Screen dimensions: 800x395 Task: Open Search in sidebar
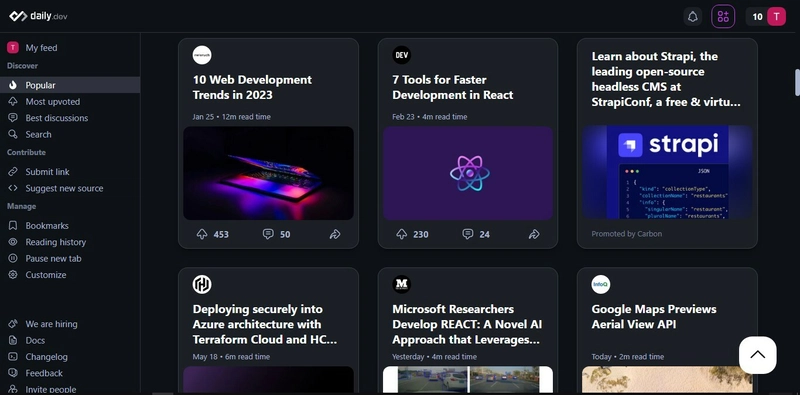click(x=38, y=134)
